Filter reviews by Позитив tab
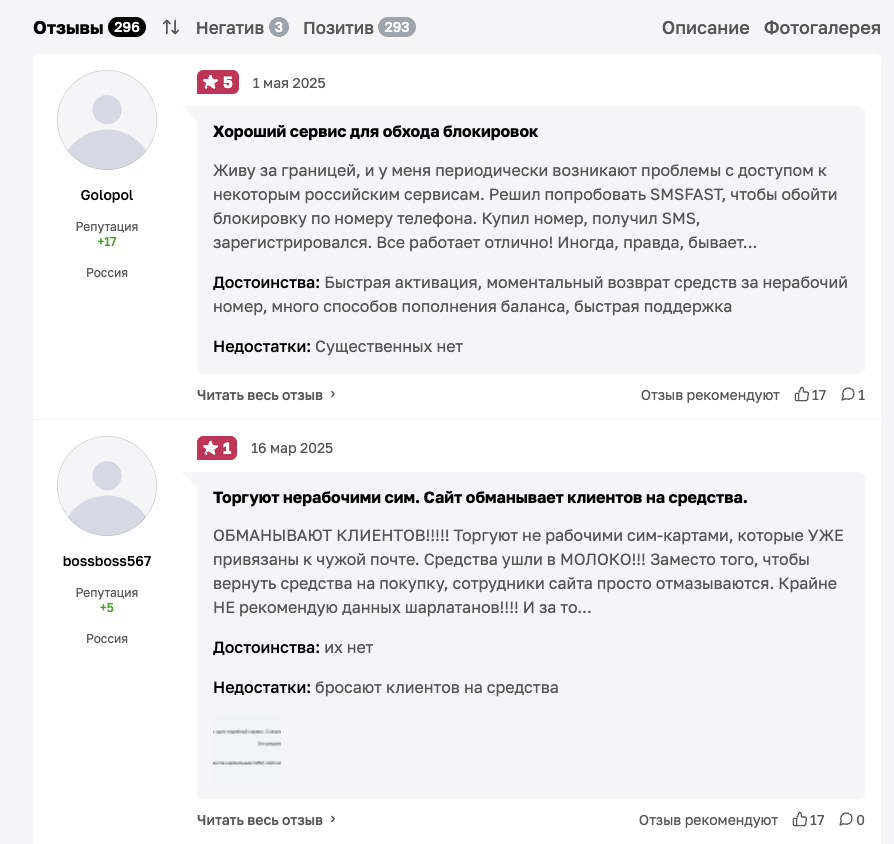894x844 pixels. 338,28
